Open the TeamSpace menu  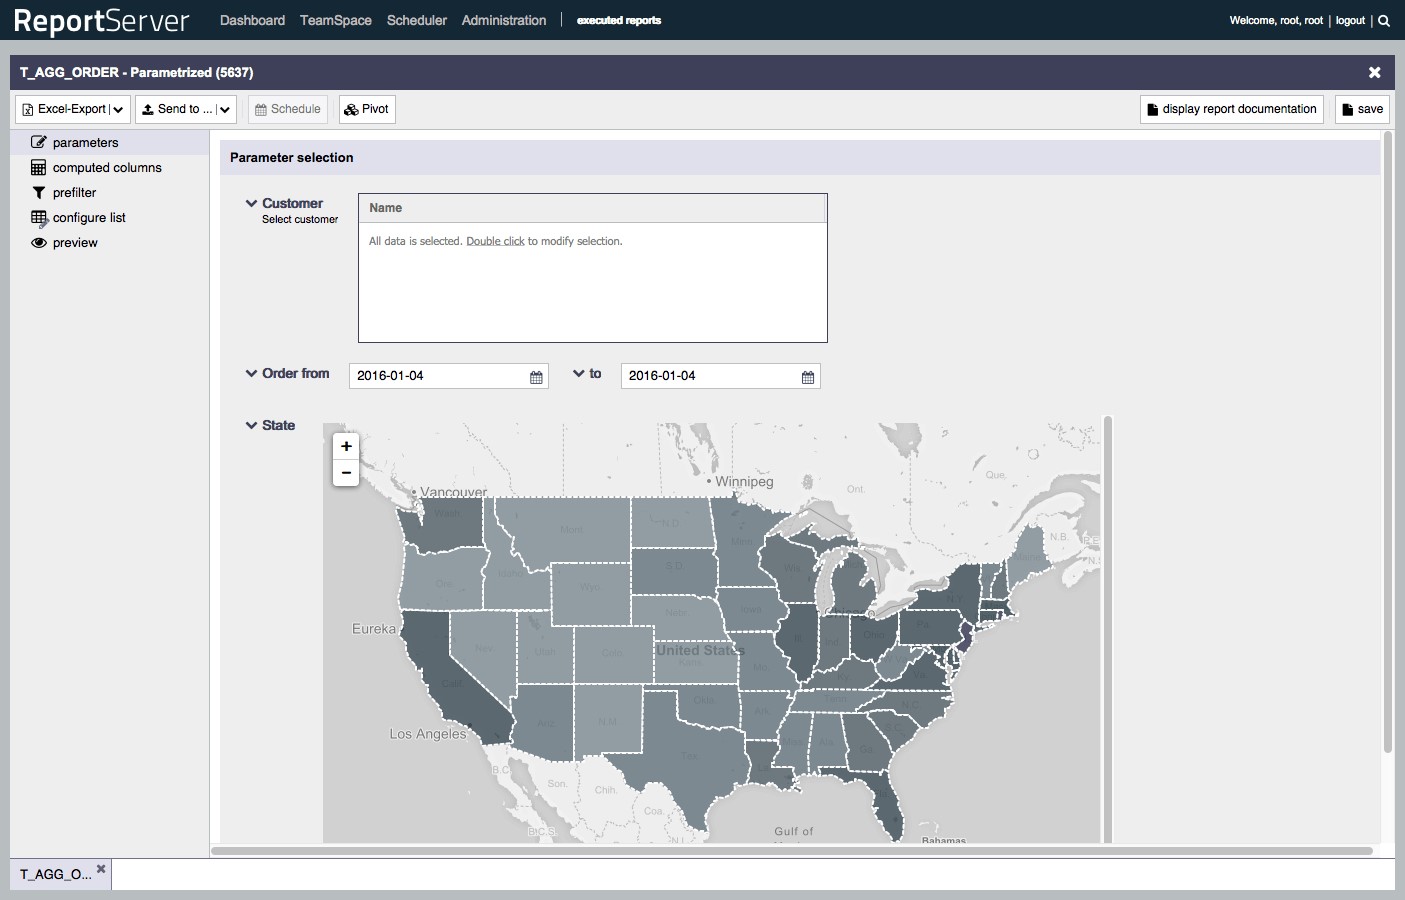tap(335, 20)
